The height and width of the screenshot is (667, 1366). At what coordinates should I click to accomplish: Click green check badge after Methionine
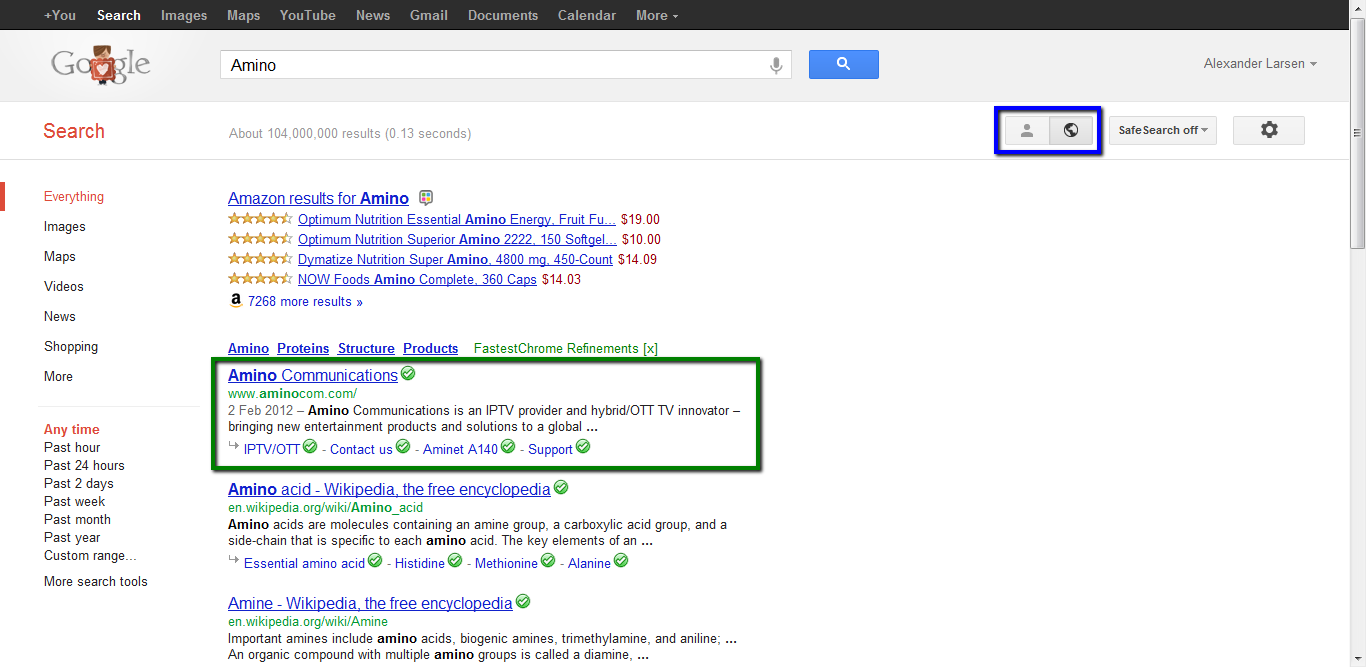tap(548, 561)
